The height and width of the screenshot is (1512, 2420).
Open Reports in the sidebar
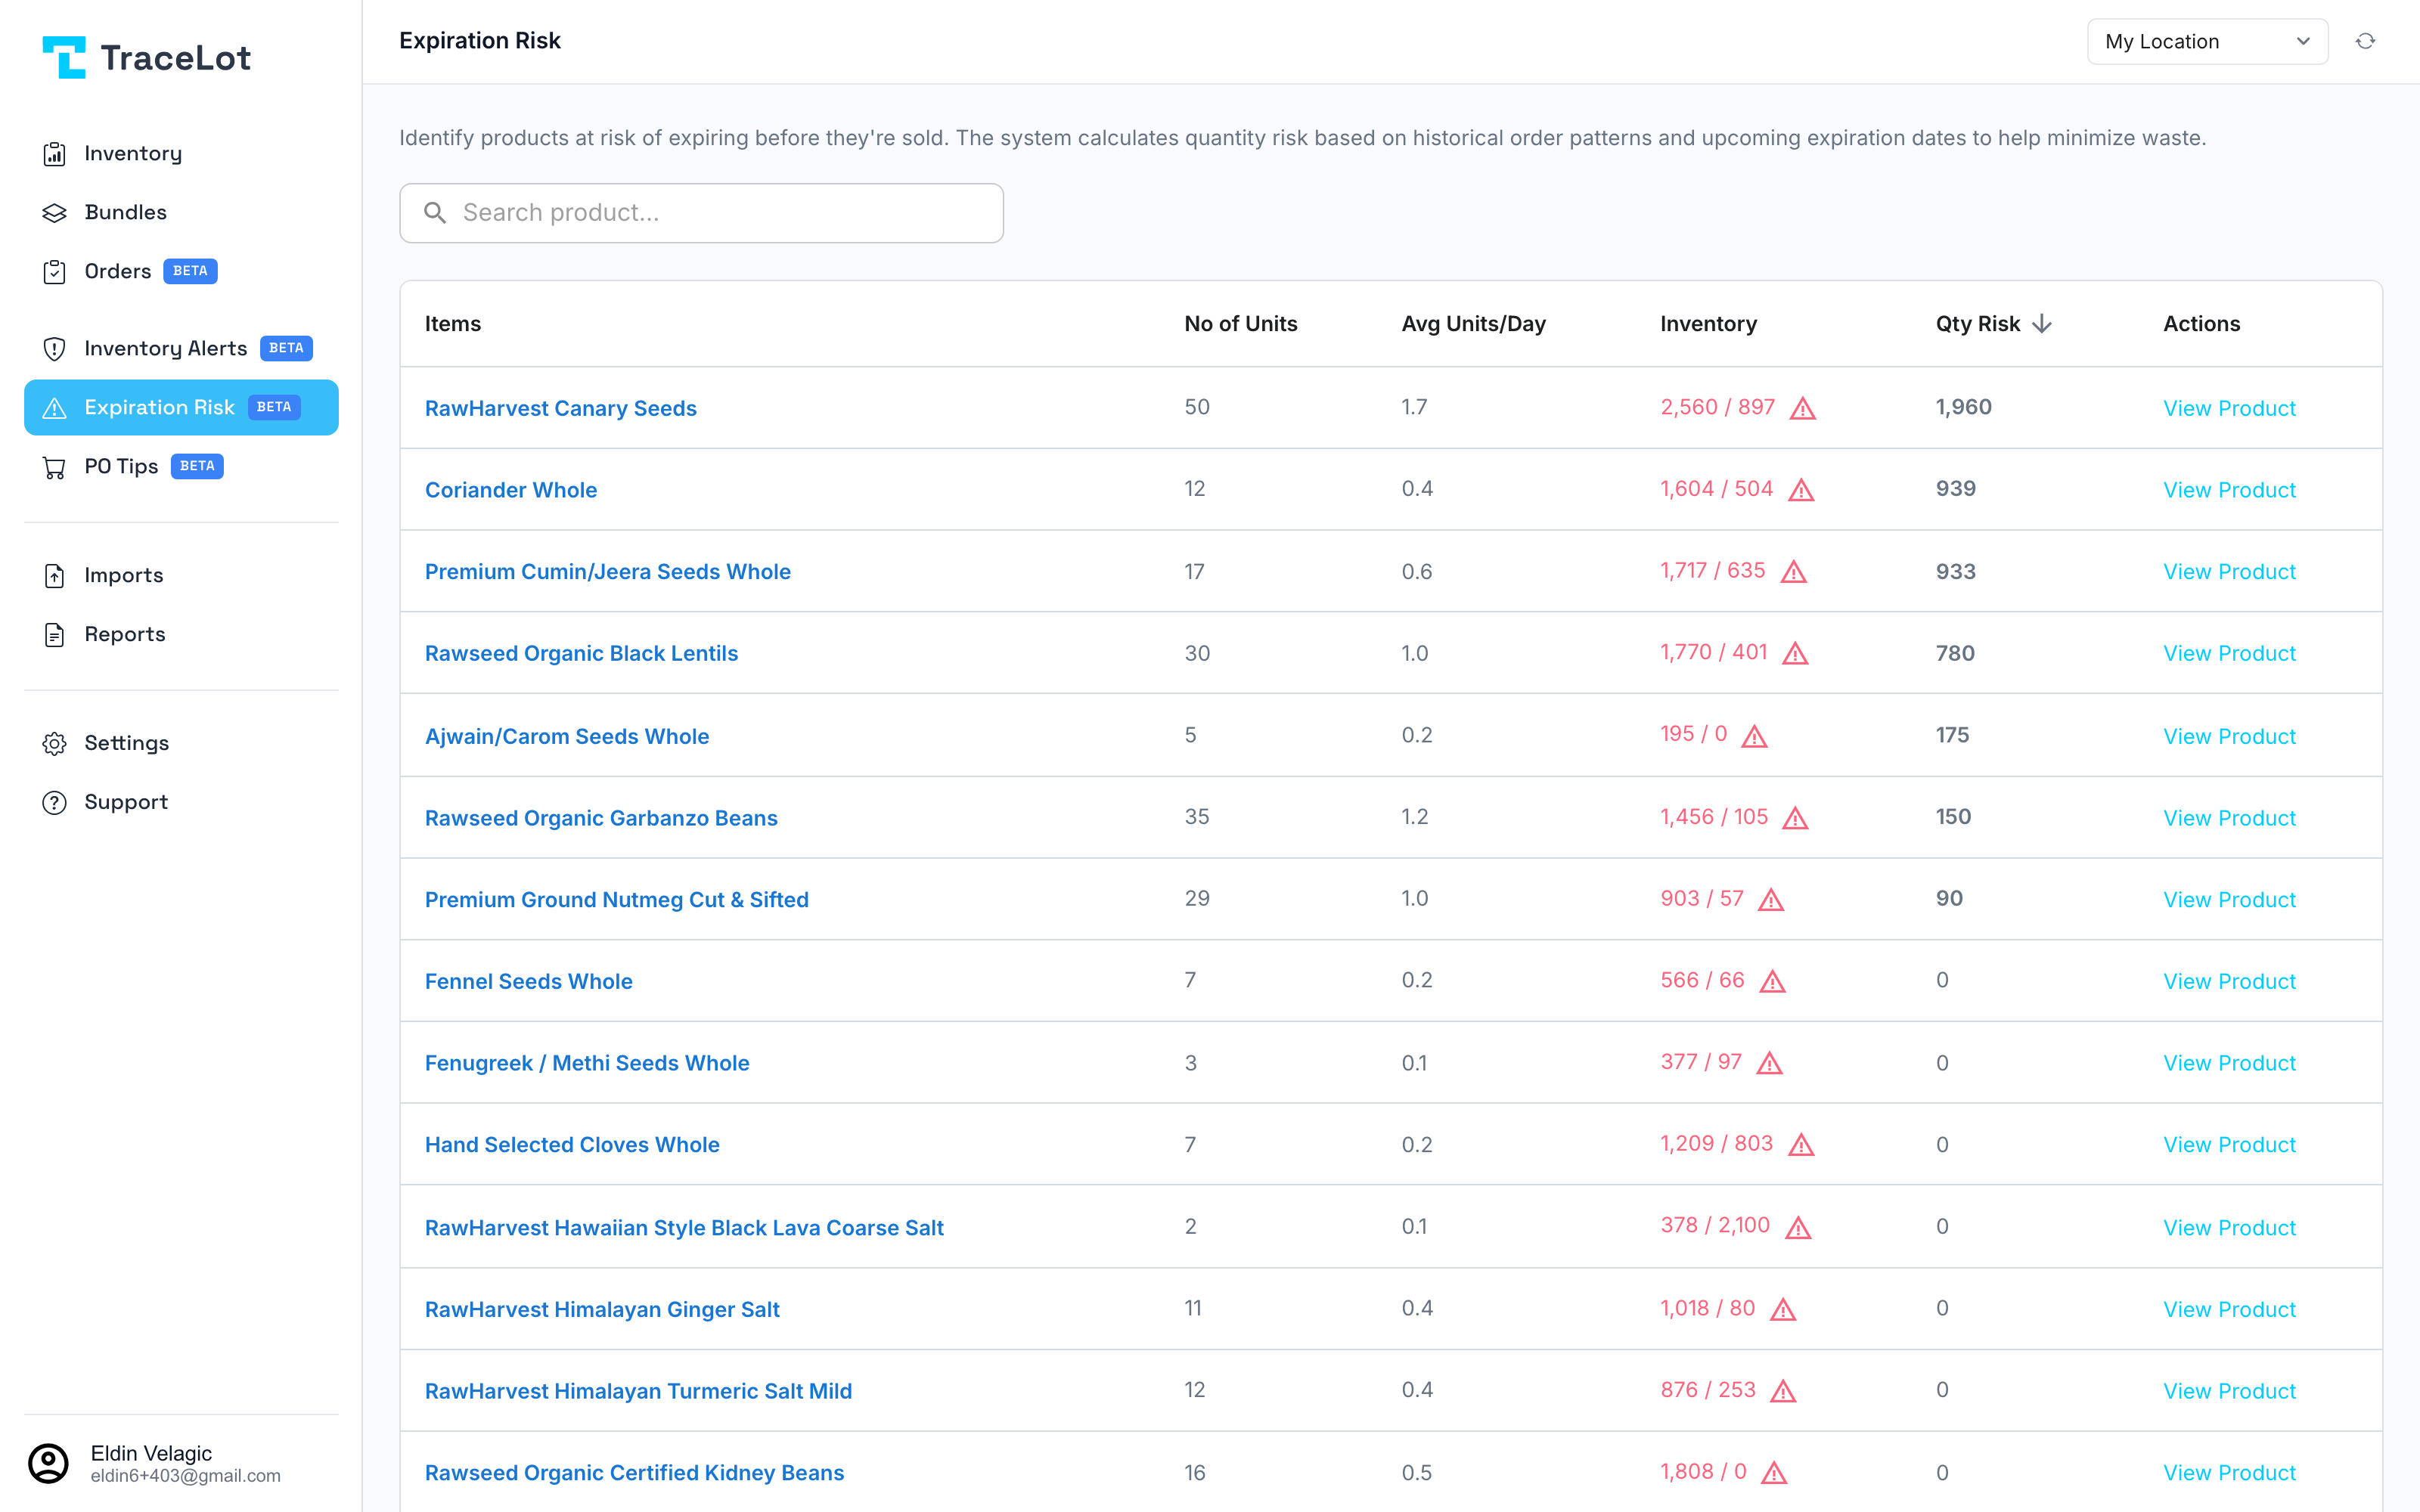(x=181, y=635)
